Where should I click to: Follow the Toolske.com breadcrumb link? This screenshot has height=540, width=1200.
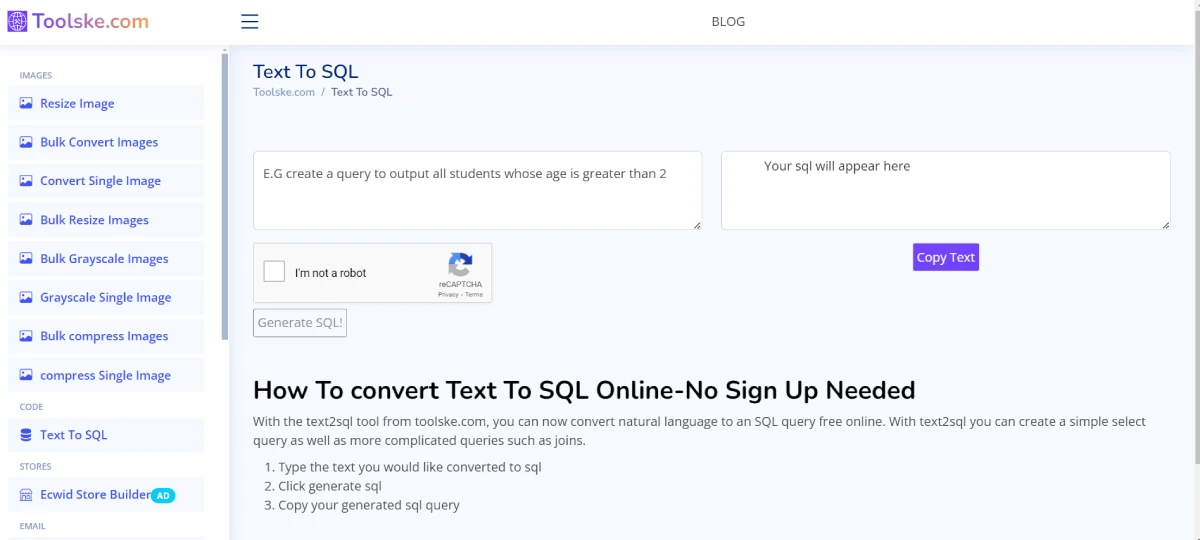point(284,92)
